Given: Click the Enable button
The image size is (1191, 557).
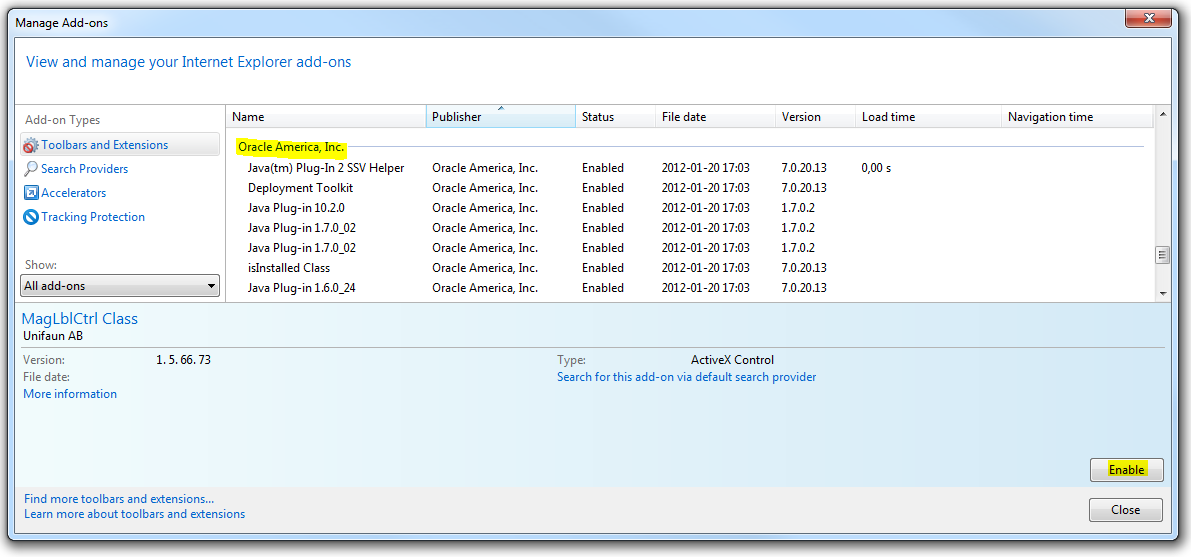Looking at the screenshot, I should pos(1126,470).
